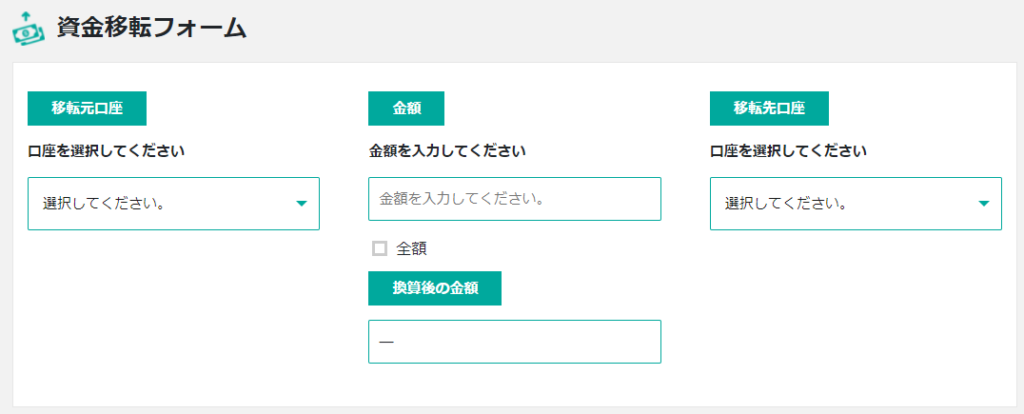Screen dimensions: 1024x414
Task: Click the 金額 green label
Action: [x=406, y=108]
